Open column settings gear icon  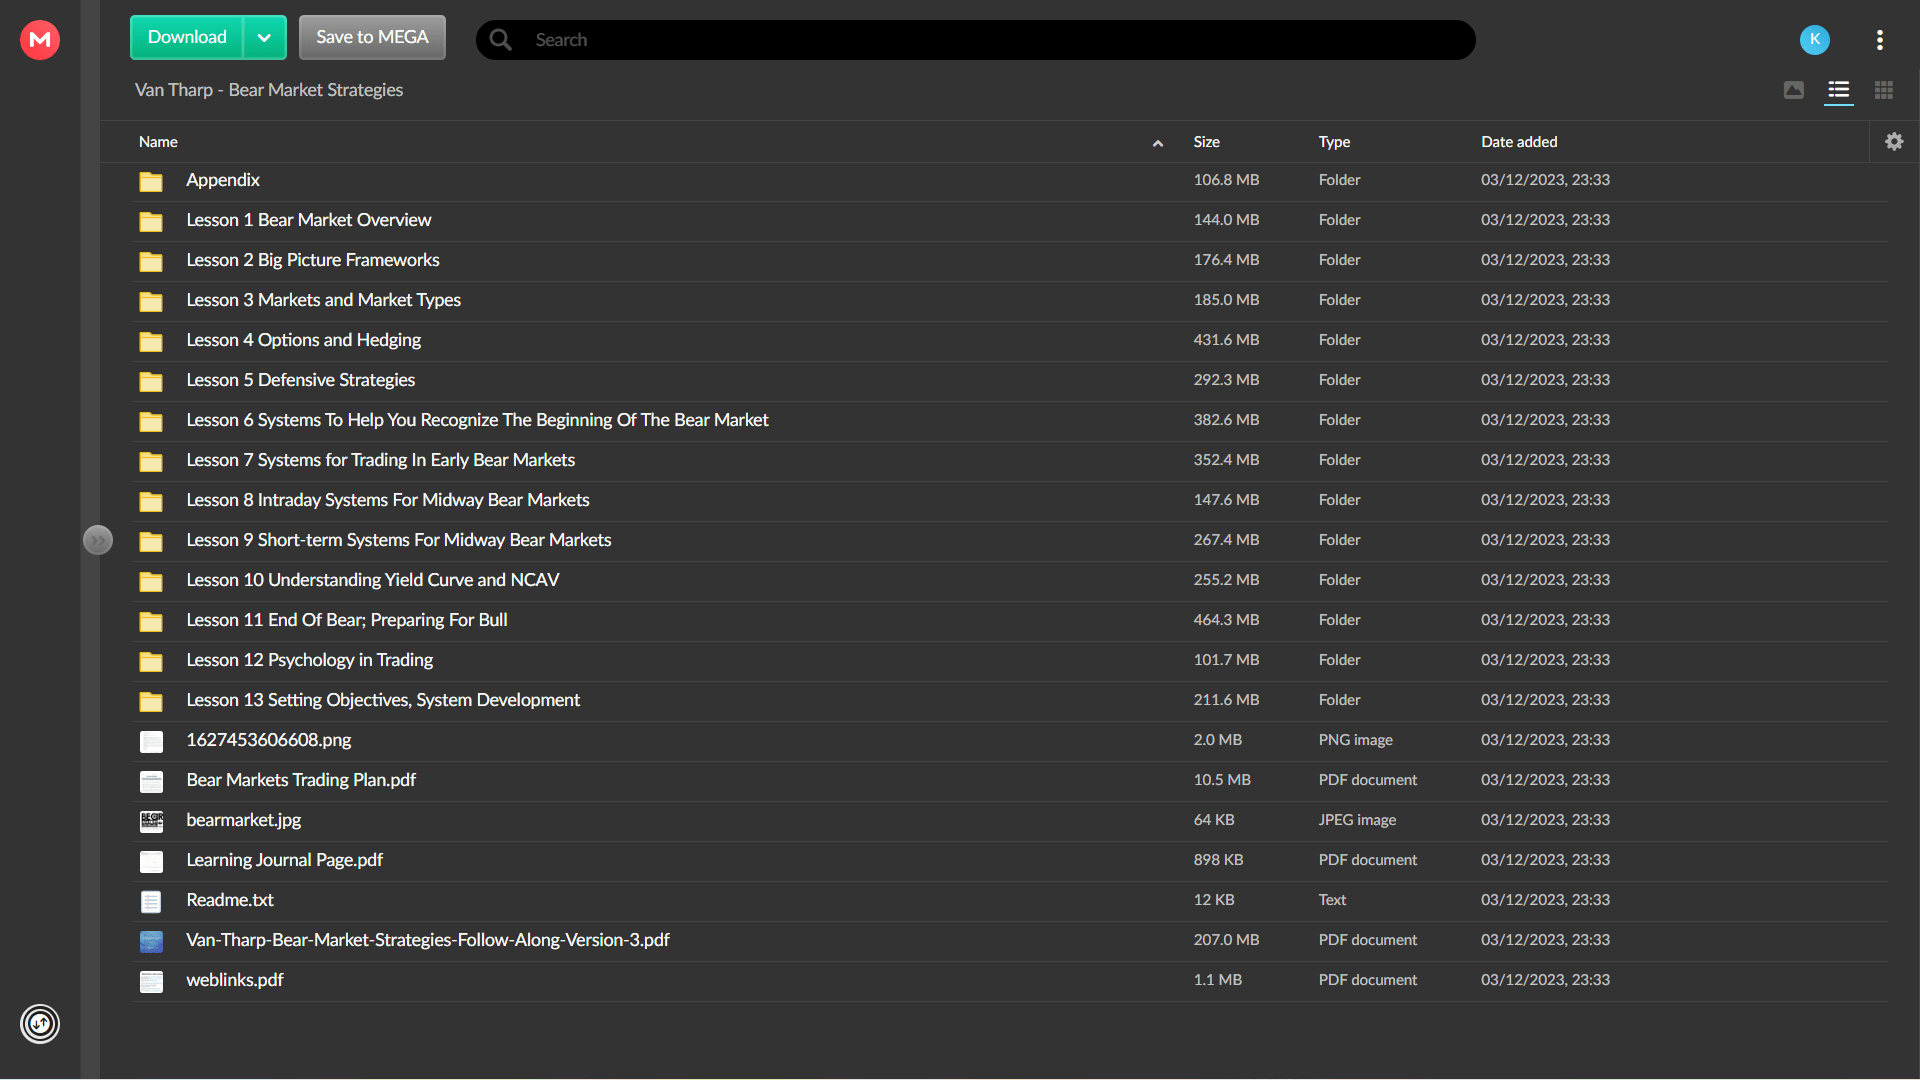coord(1894,142)
